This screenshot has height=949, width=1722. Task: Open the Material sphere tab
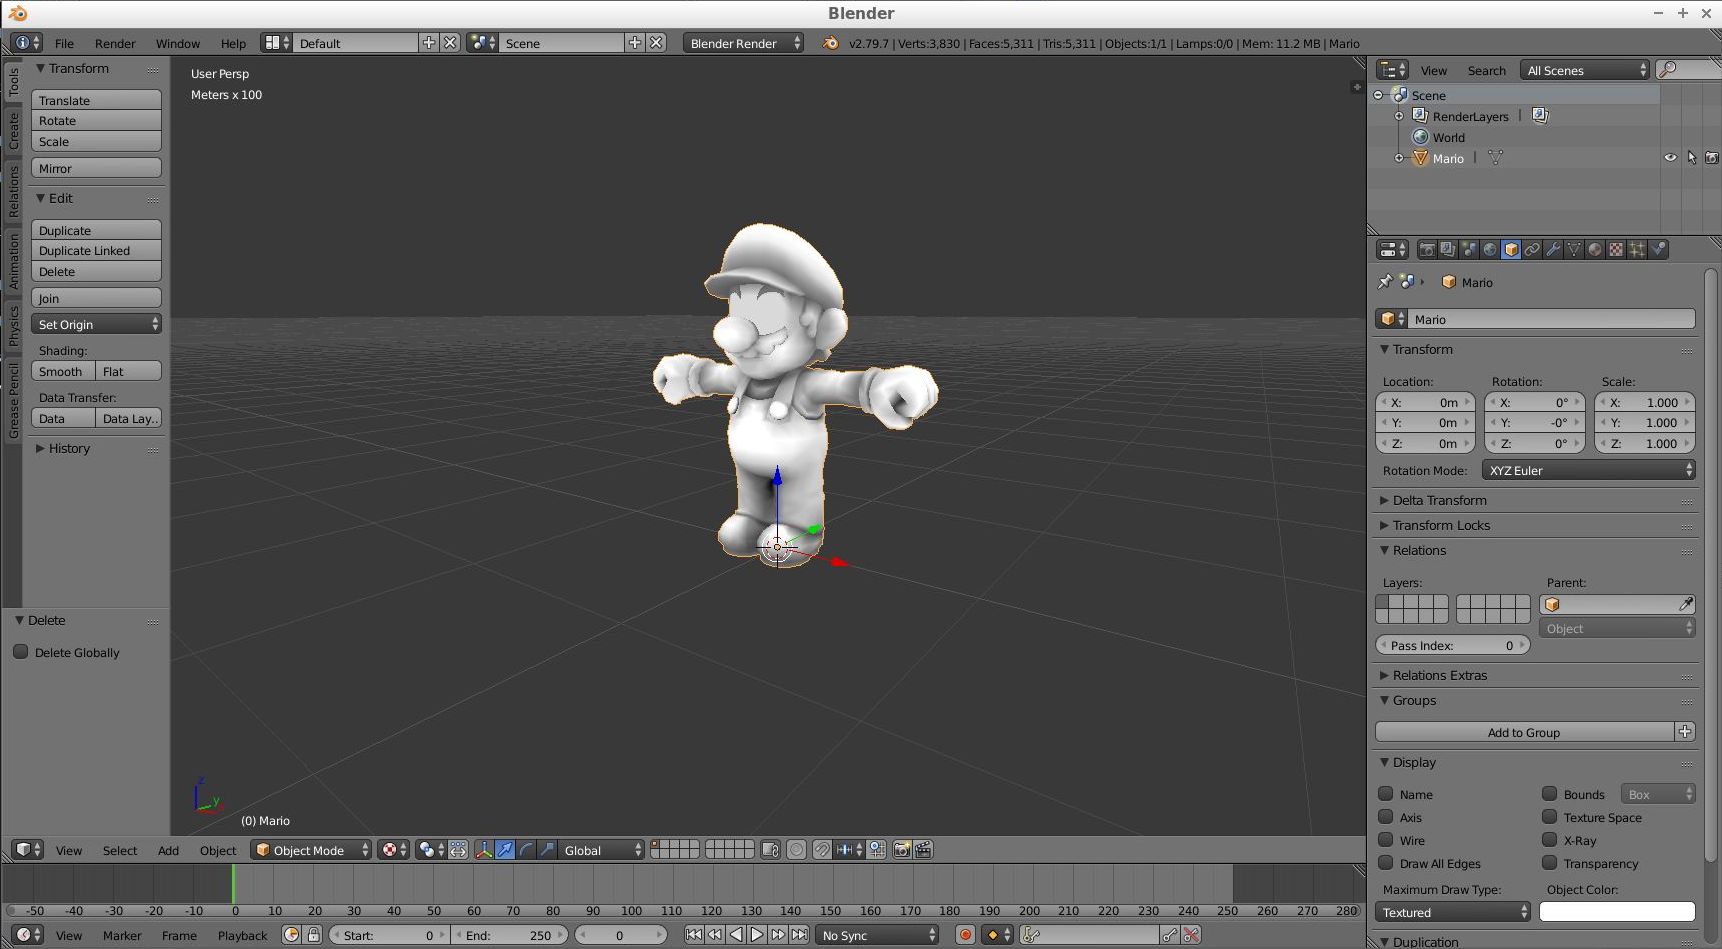1595,250
